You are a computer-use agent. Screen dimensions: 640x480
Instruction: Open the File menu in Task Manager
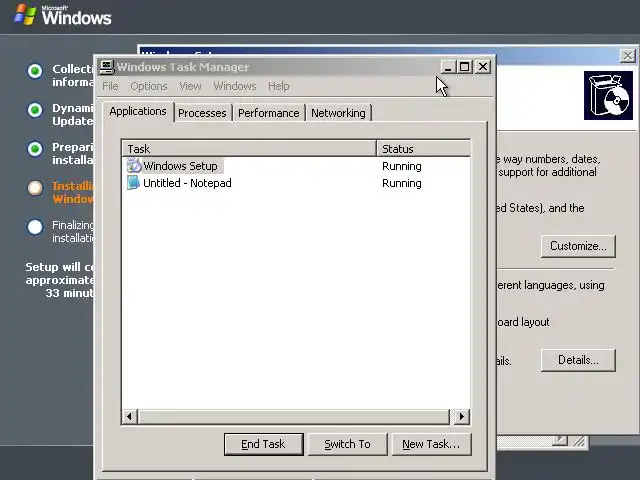coord(110,86)
